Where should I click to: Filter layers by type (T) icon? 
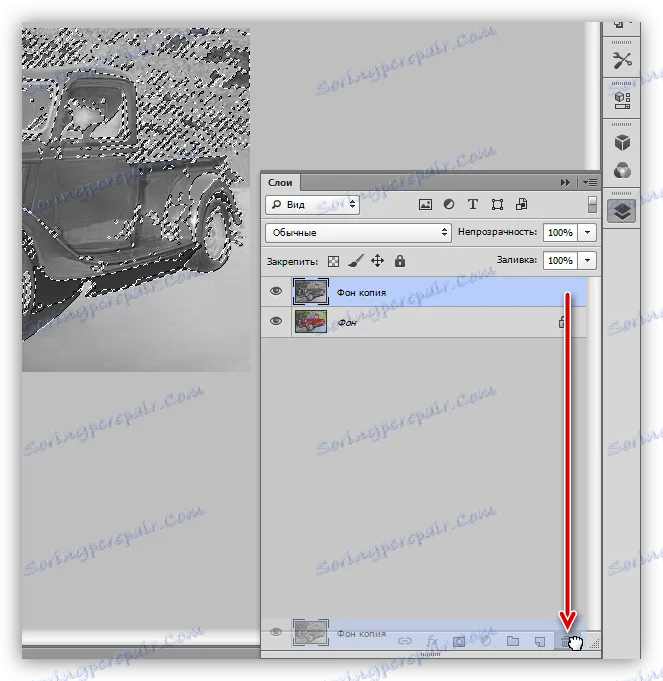pos(473,205)
